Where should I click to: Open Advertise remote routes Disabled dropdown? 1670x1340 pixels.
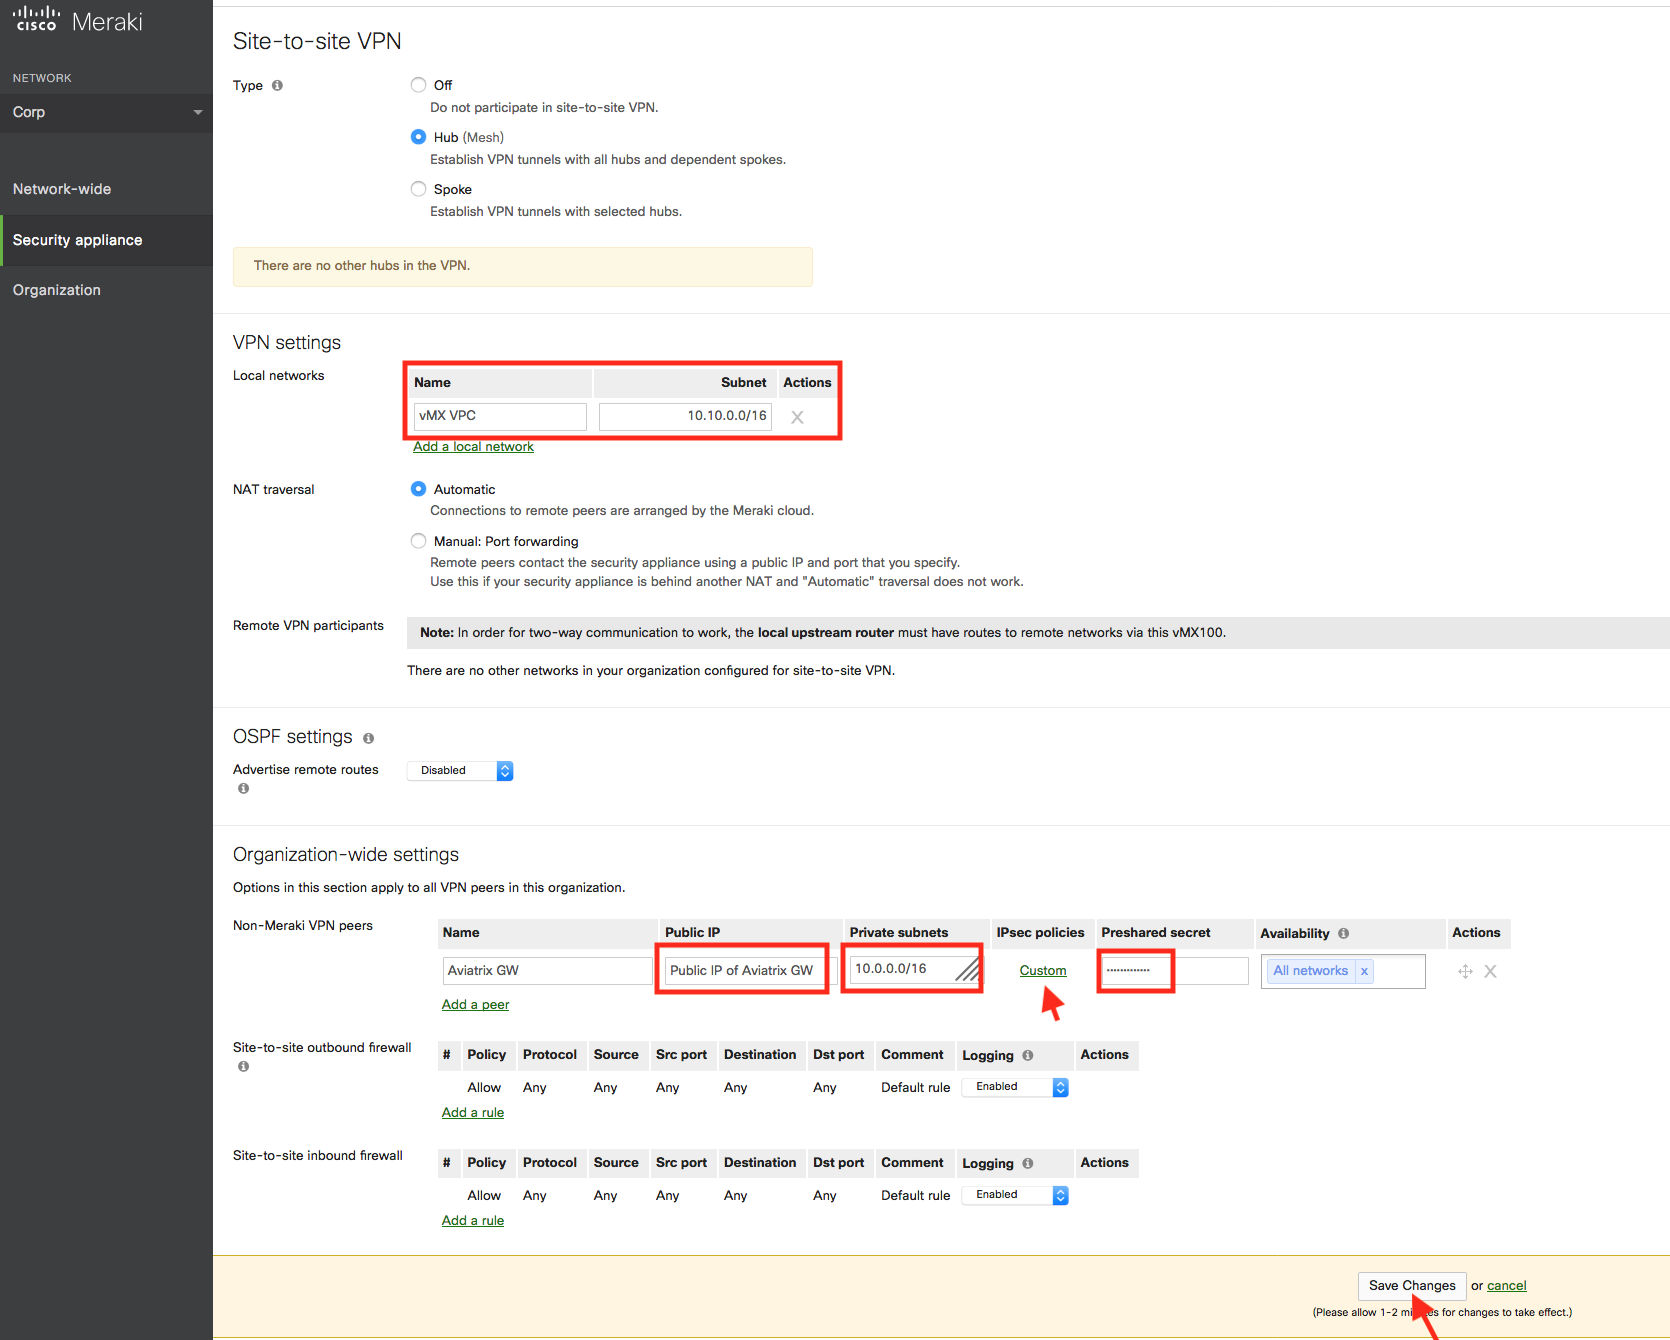[460, 771]
